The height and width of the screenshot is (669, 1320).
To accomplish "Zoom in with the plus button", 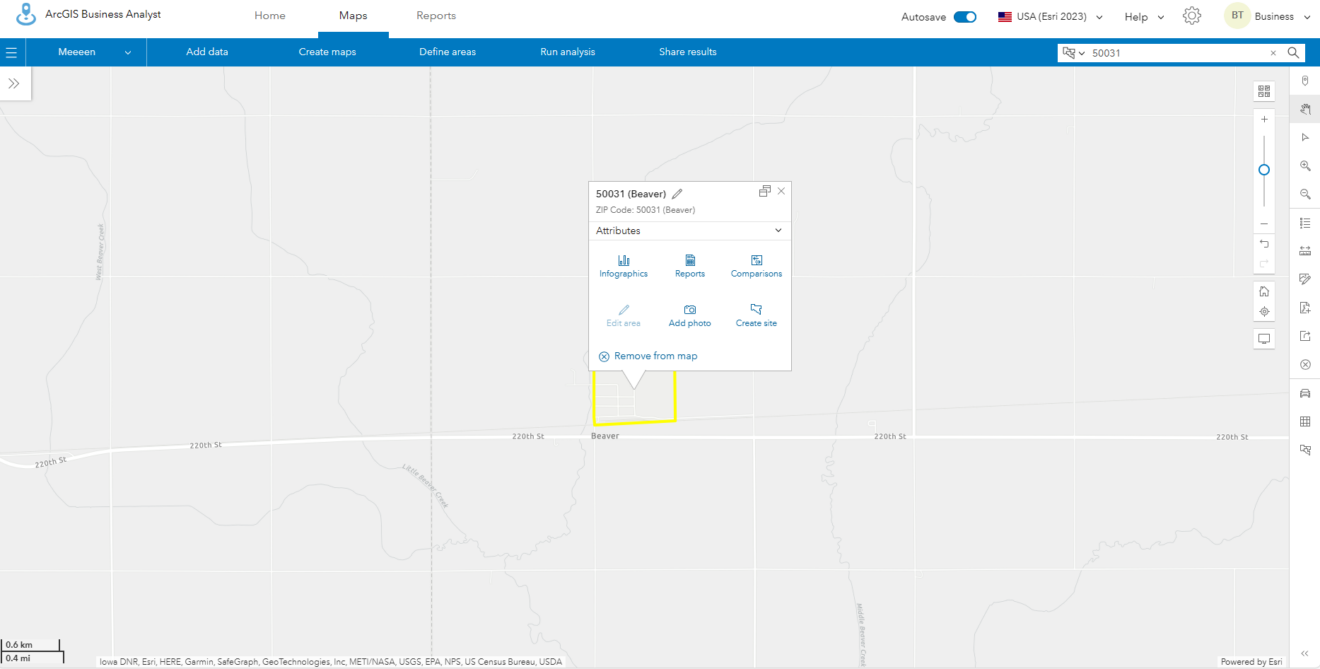I will (1264, 119).
